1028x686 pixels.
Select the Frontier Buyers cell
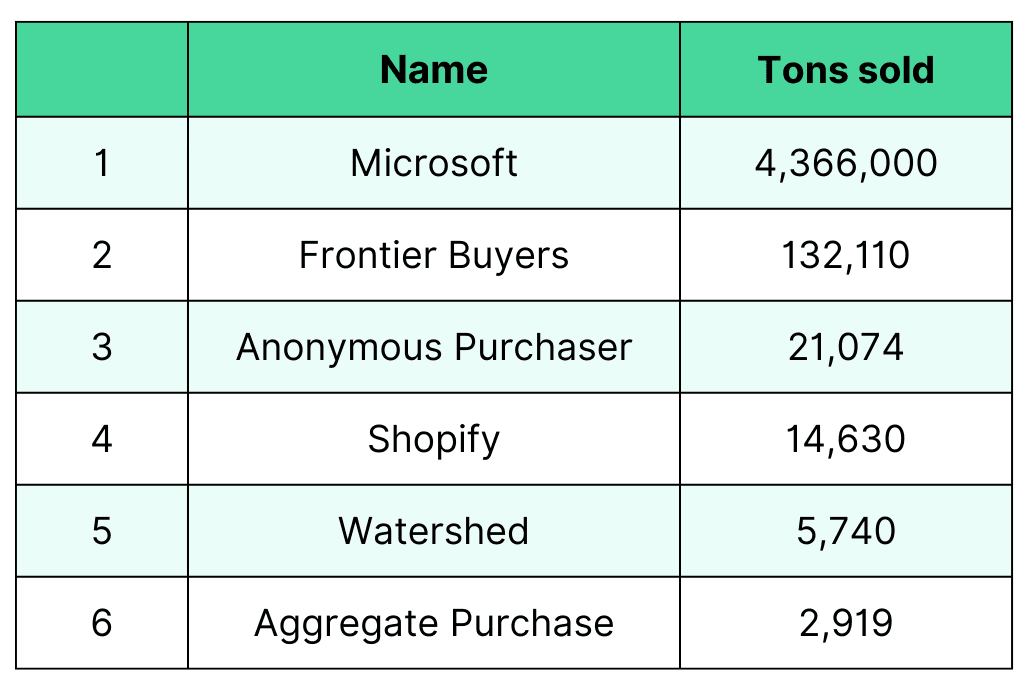click(434, 255)
